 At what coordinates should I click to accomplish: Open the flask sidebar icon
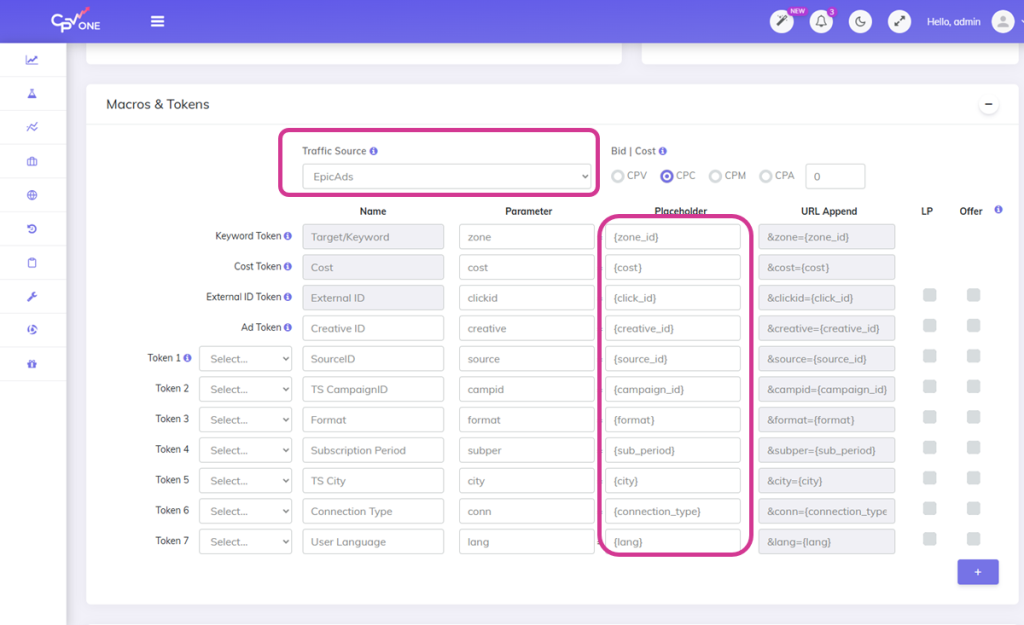(x=32, y=93)
